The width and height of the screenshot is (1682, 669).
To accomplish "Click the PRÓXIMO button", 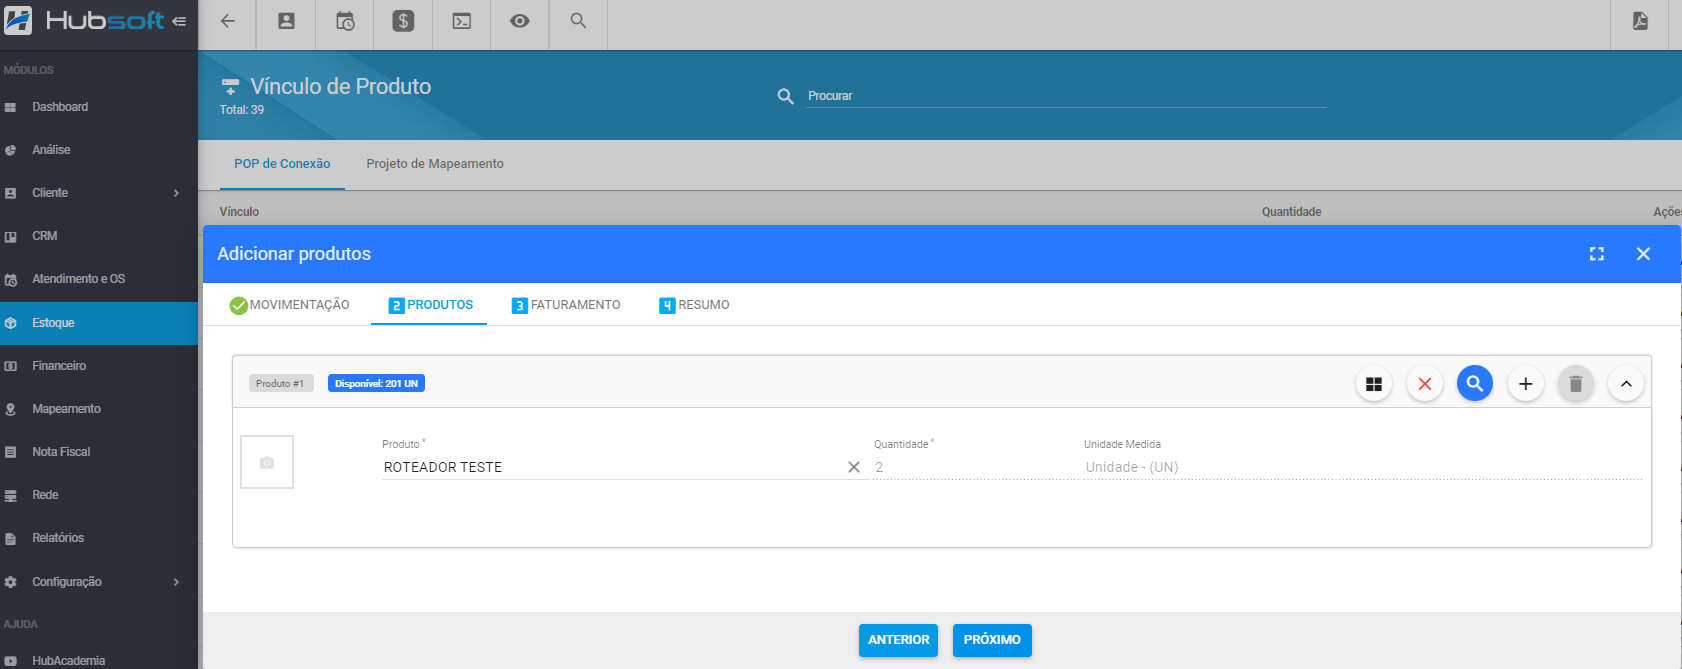I will [x=992, y=640].
